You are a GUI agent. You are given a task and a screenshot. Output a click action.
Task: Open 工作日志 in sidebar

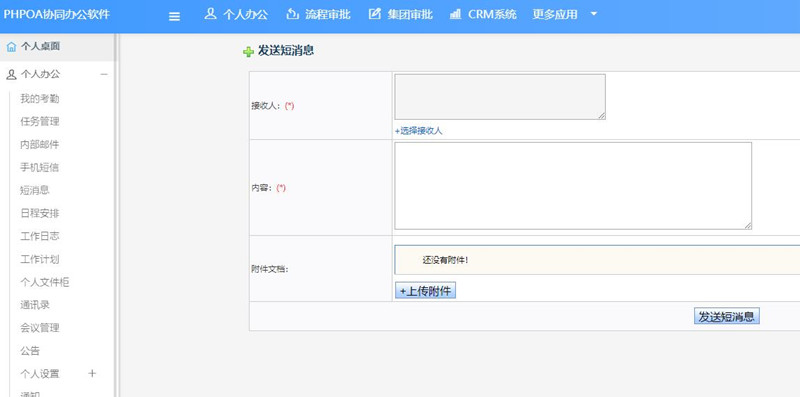coord(39,236)
